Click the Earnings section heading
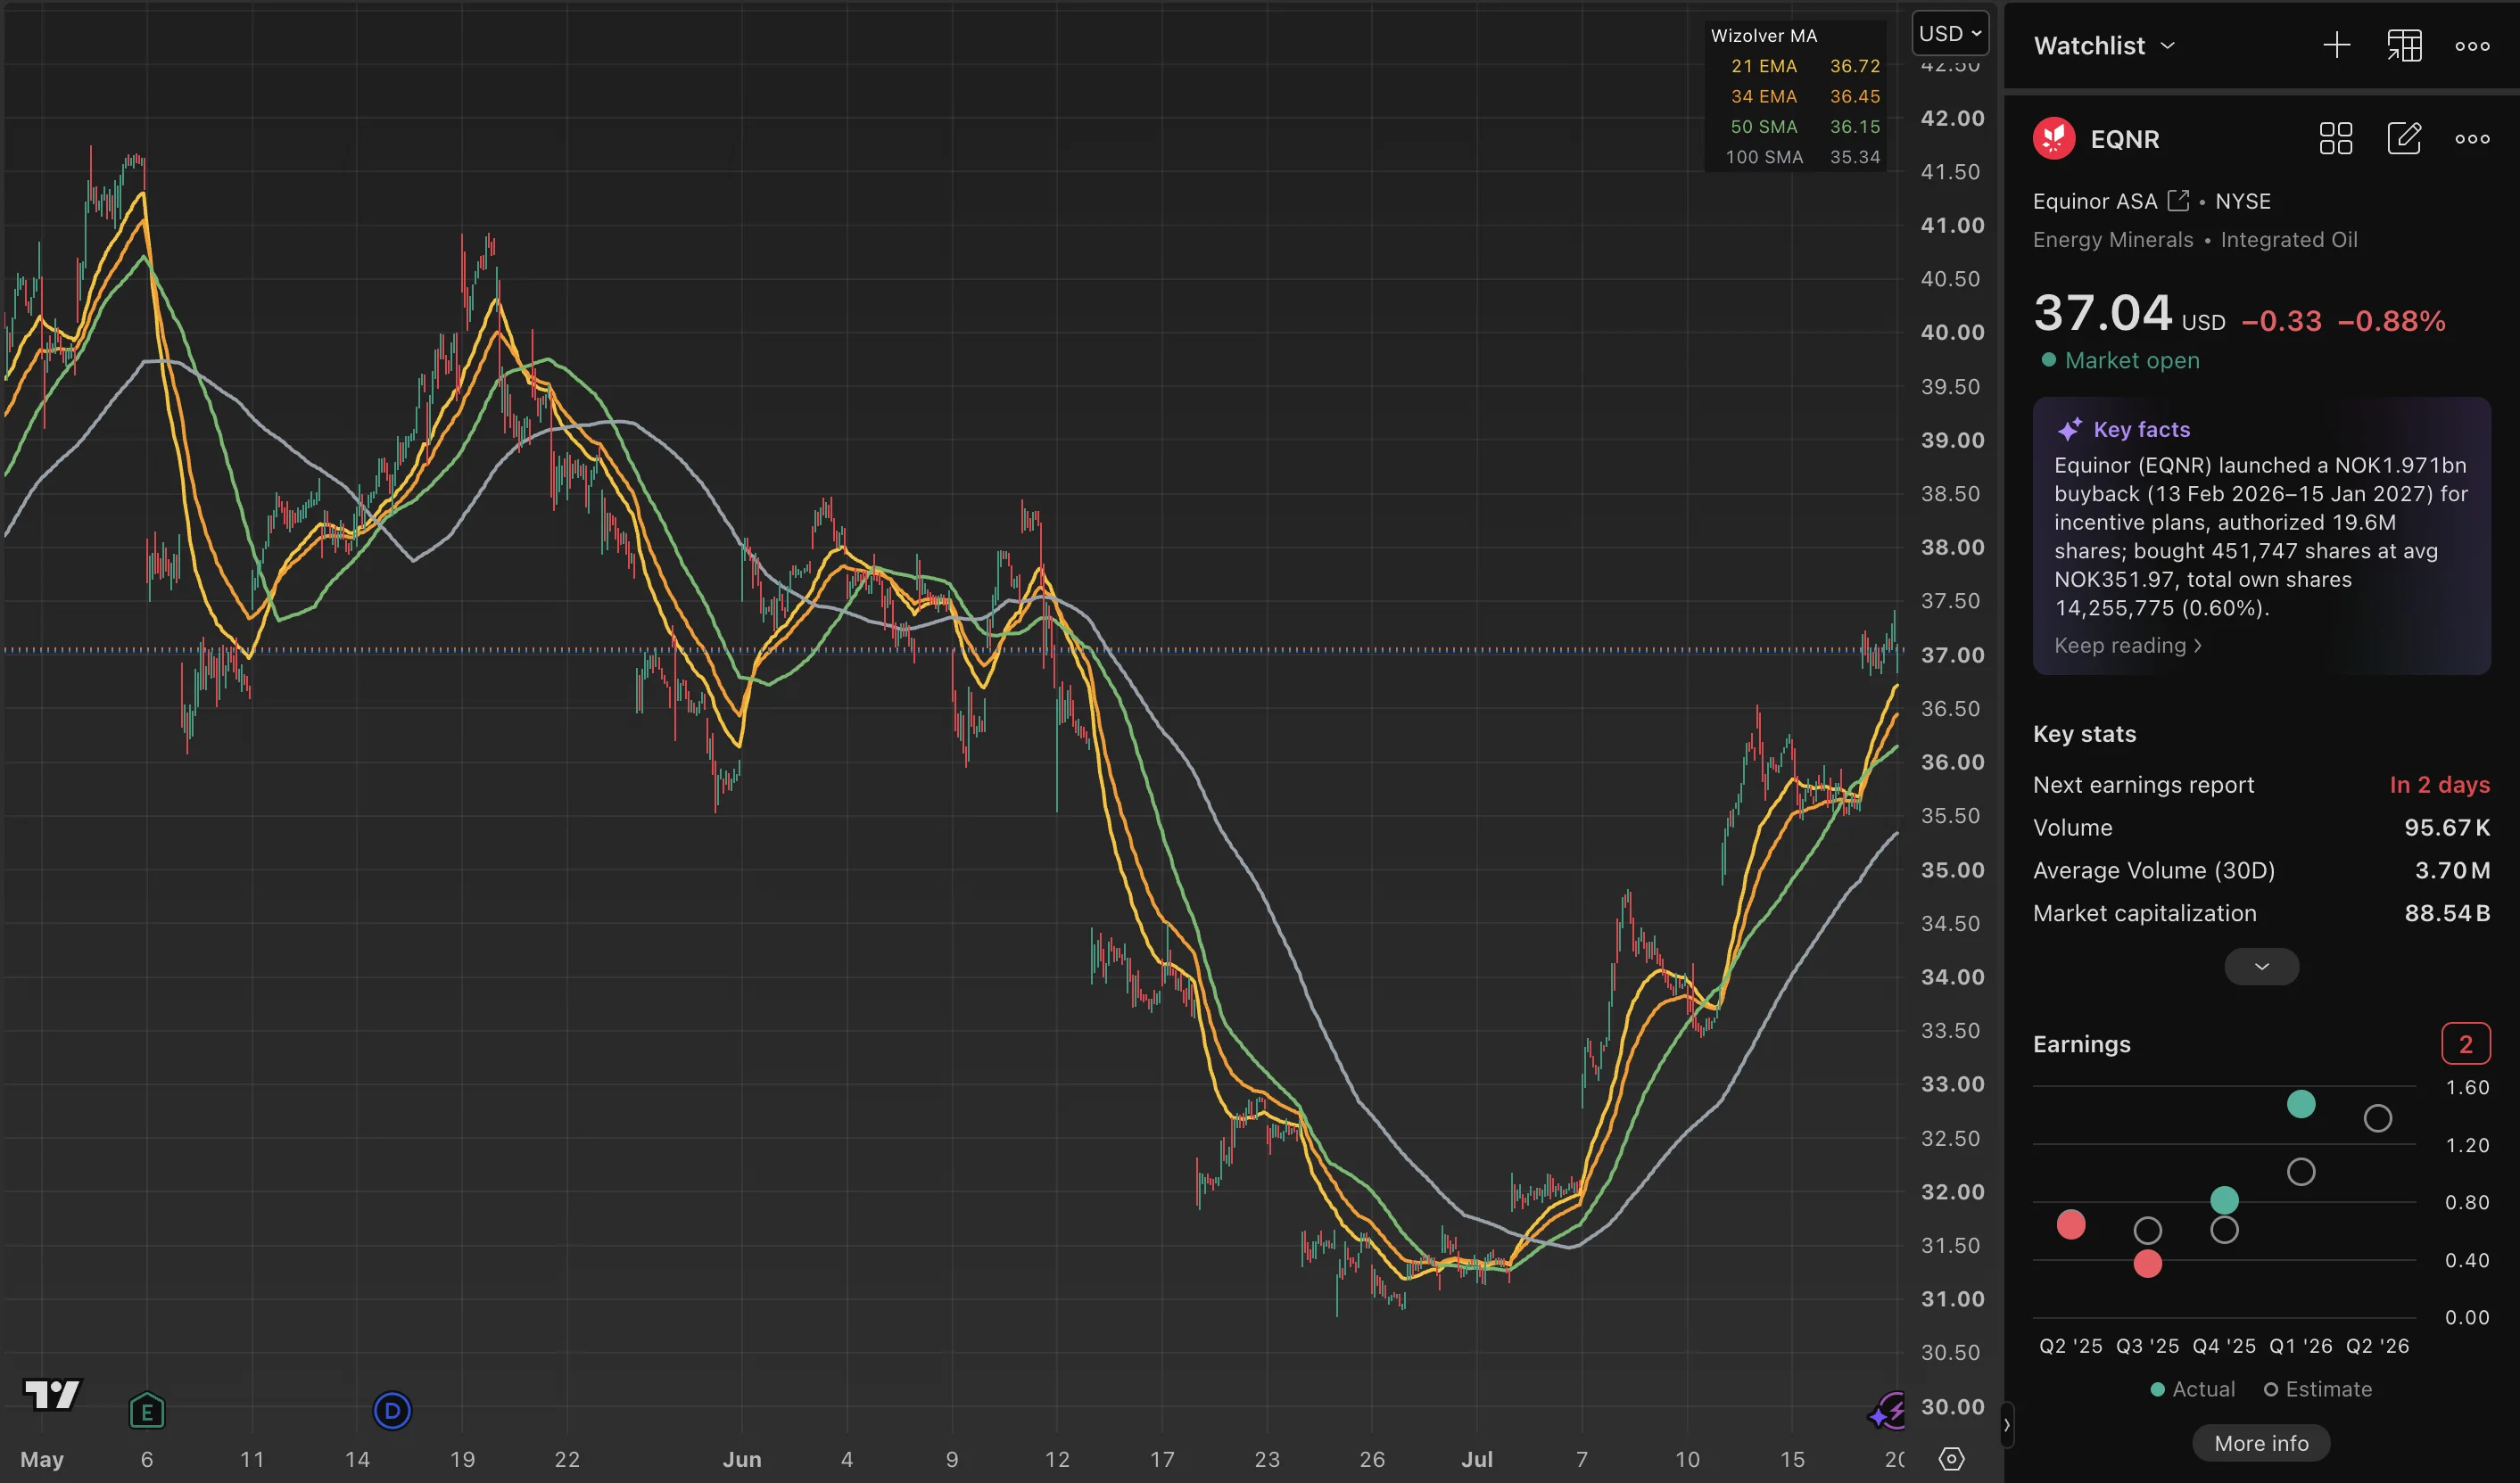 pos(2081,1044)
